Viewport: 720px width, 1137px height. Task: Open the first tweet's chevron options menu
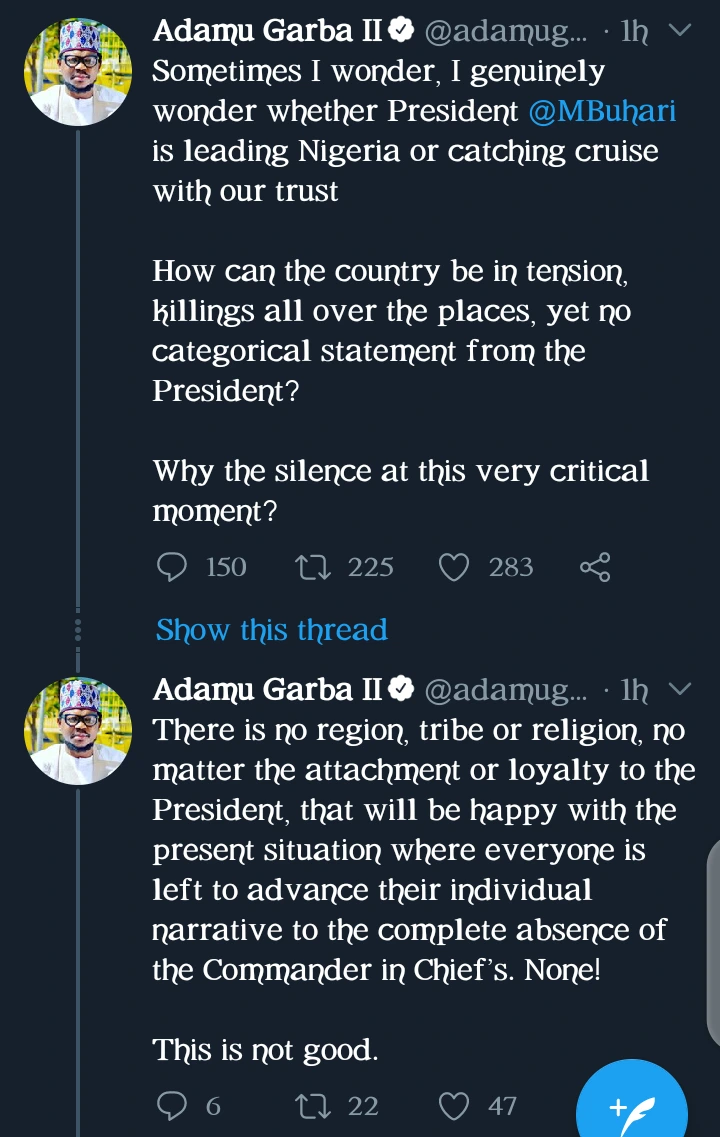tap(679, 30)
